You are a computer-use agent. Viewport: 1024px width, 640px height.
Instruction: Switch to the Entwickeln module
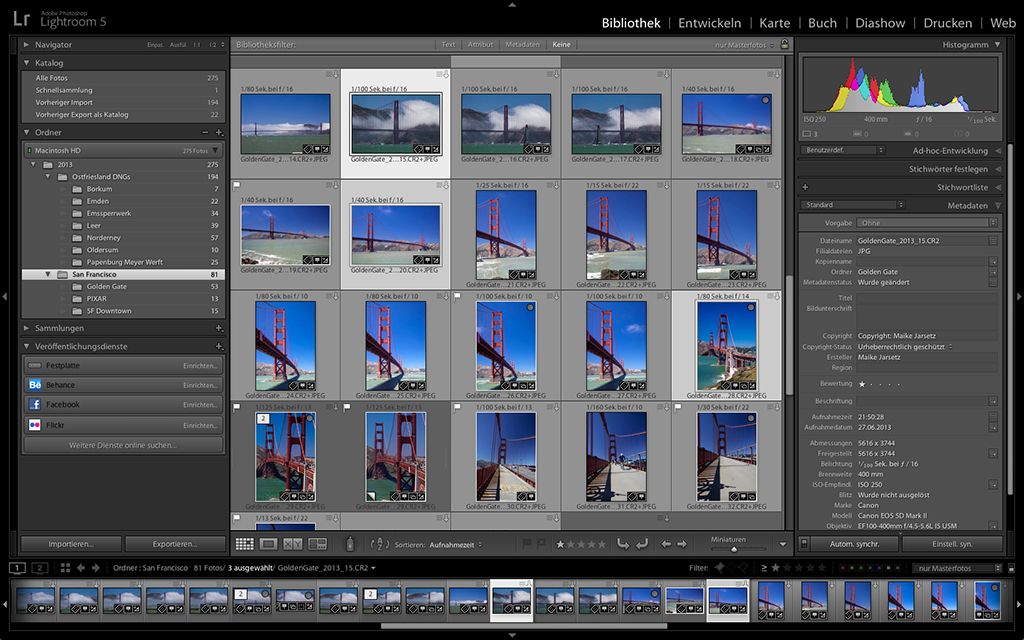click(x=709, y=23)
